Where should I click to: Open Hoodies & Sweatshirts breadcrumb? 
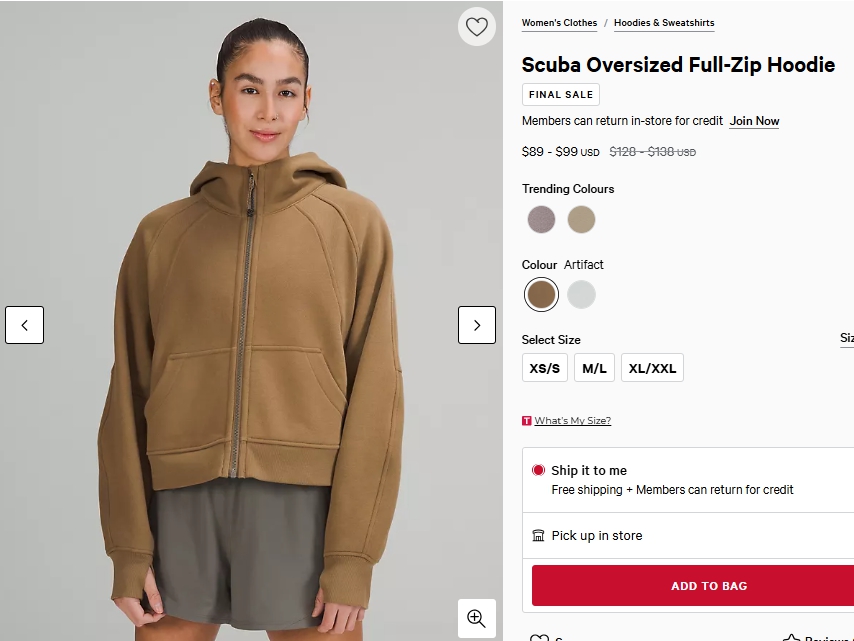[664, 23]
